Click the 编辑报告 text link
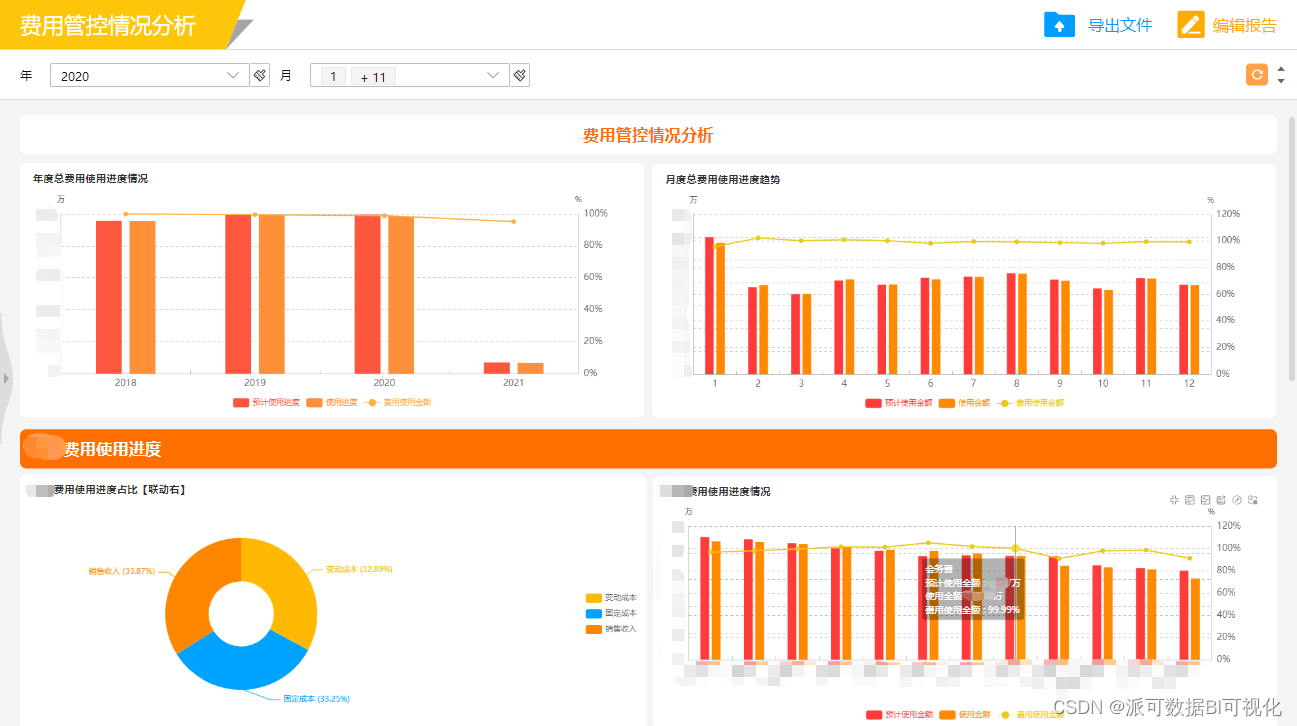Viewport: 1297px width, 726px height. [x=1245, y=26]
